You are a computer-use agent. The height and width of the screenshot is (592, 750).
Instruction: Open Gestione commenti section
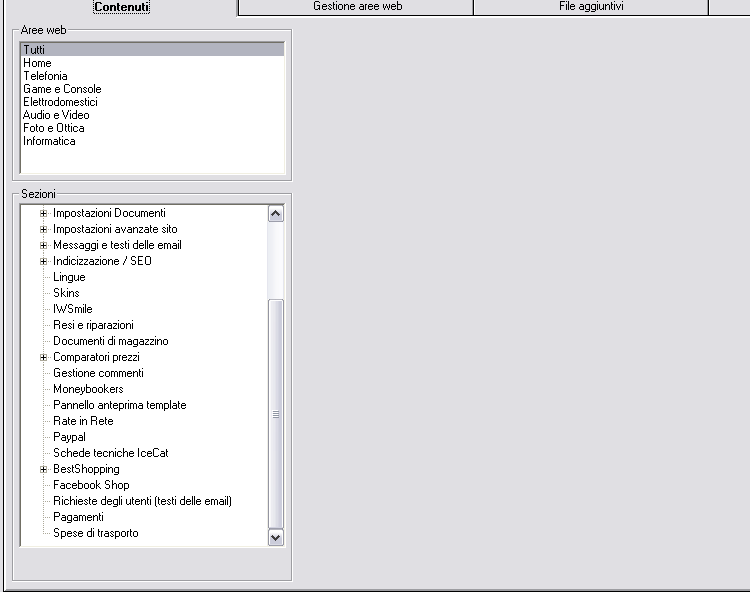tap(99, 373)
